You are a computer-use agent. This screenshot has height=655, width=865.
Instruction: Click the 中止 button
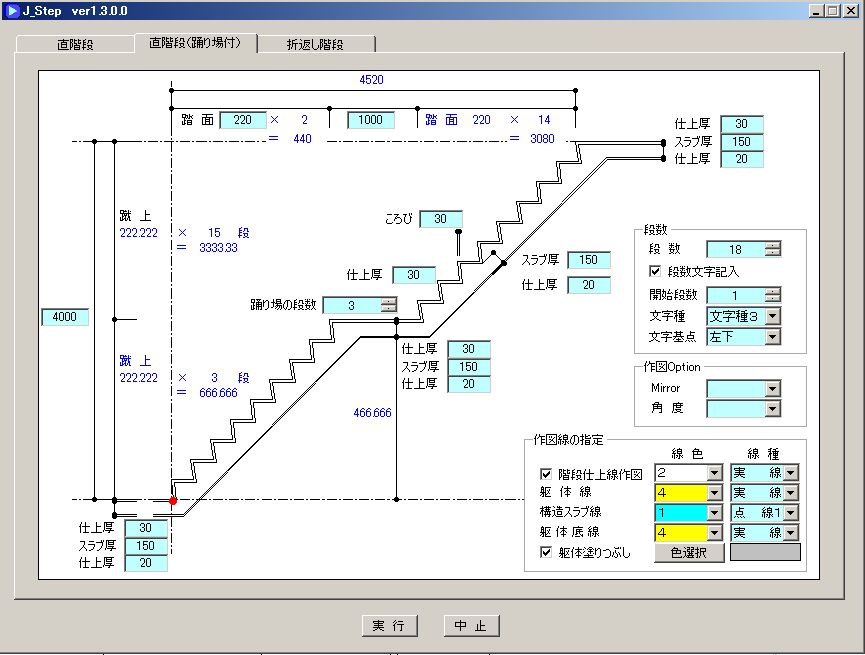(x=471, y=626)
